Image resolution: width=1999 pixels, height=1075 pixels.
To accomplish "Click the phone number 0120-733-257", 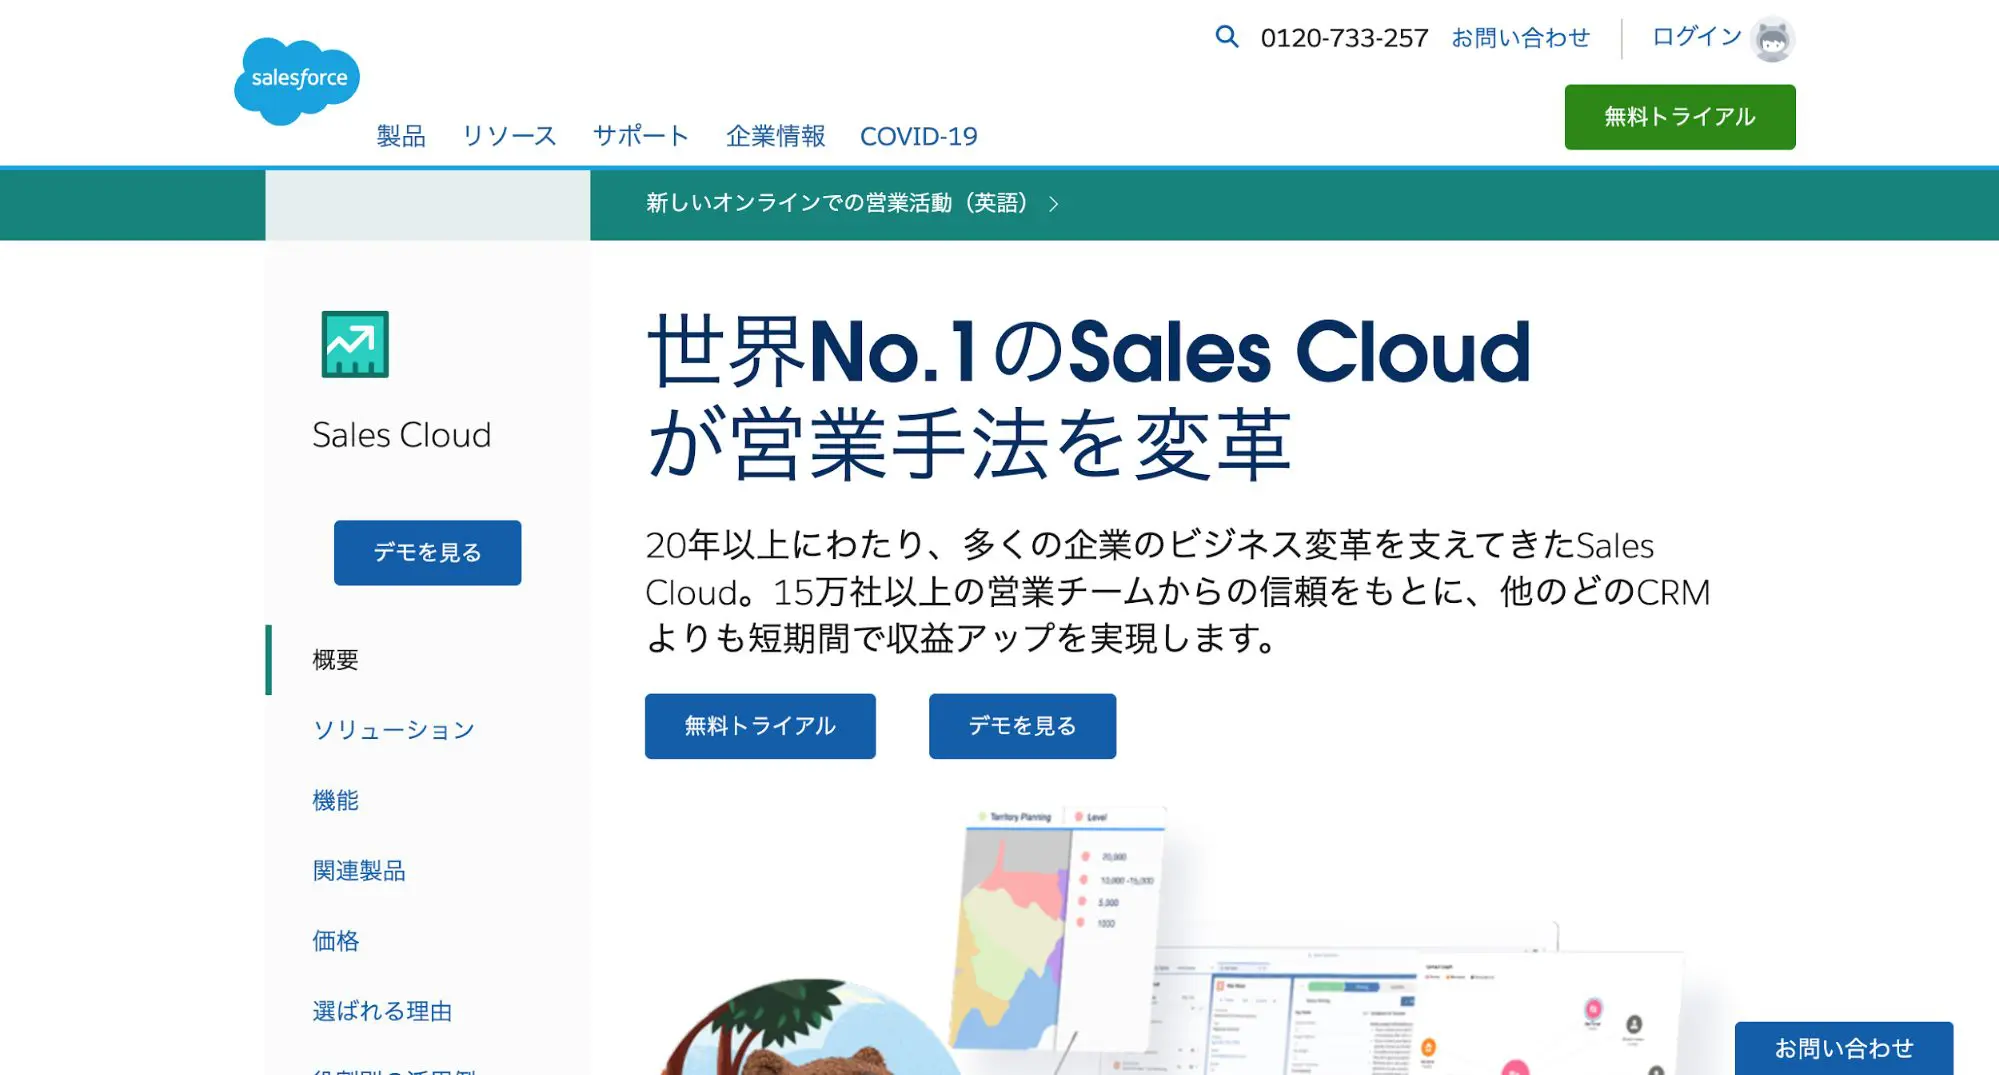I will [x=1344, y=38].
